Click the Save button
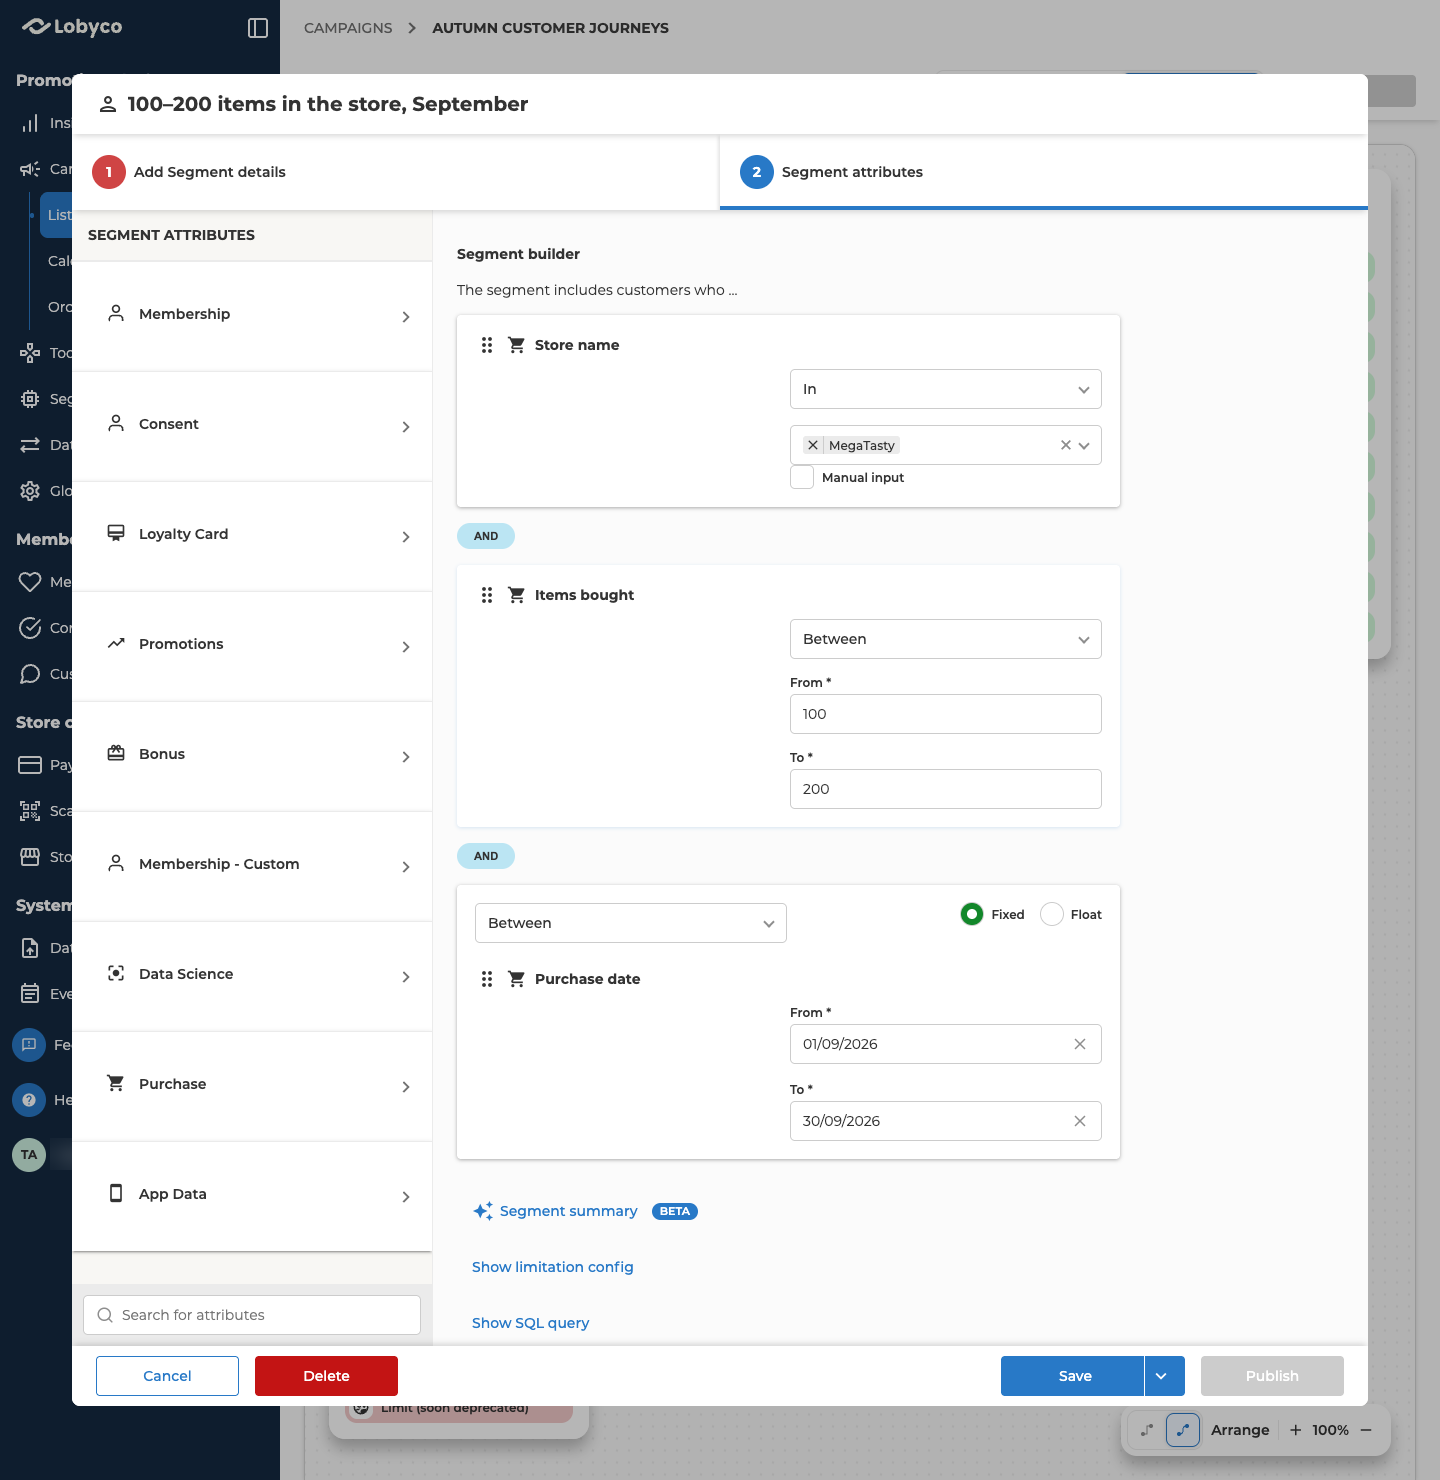Image resolution: width=1440 pixels, height=1480 pixels. [x=1072, y=1376]
